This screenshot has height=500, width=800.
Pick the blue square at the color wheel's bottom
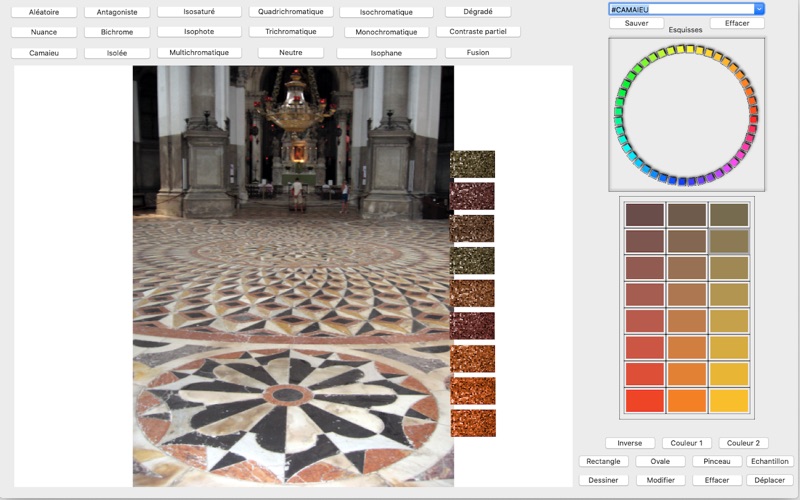pos(682,181)
